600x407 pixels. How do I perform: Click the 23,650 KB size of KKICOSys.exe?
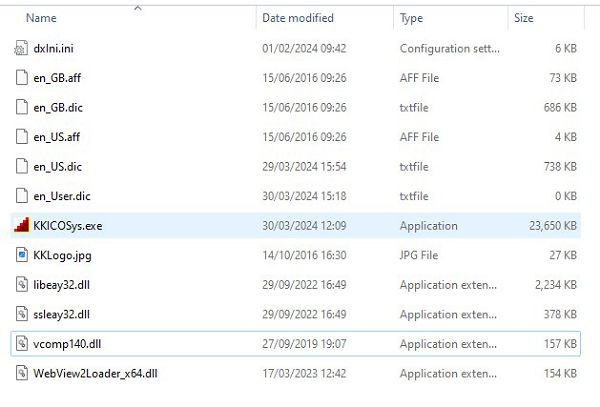(x=553, y=226)
